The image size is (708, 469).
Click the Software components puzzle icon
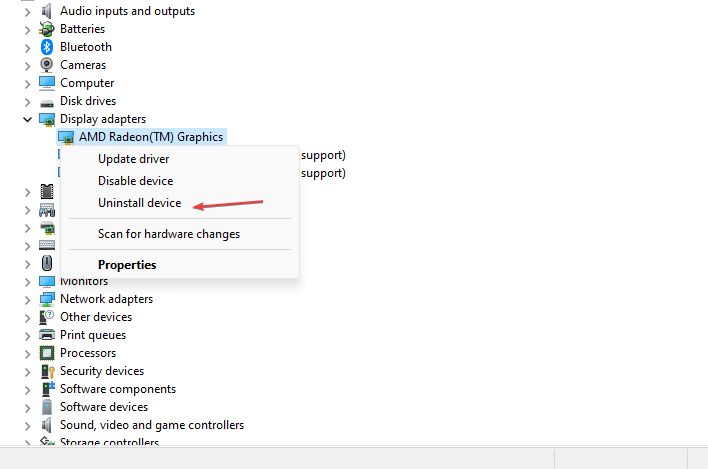(x=47, y=389)
